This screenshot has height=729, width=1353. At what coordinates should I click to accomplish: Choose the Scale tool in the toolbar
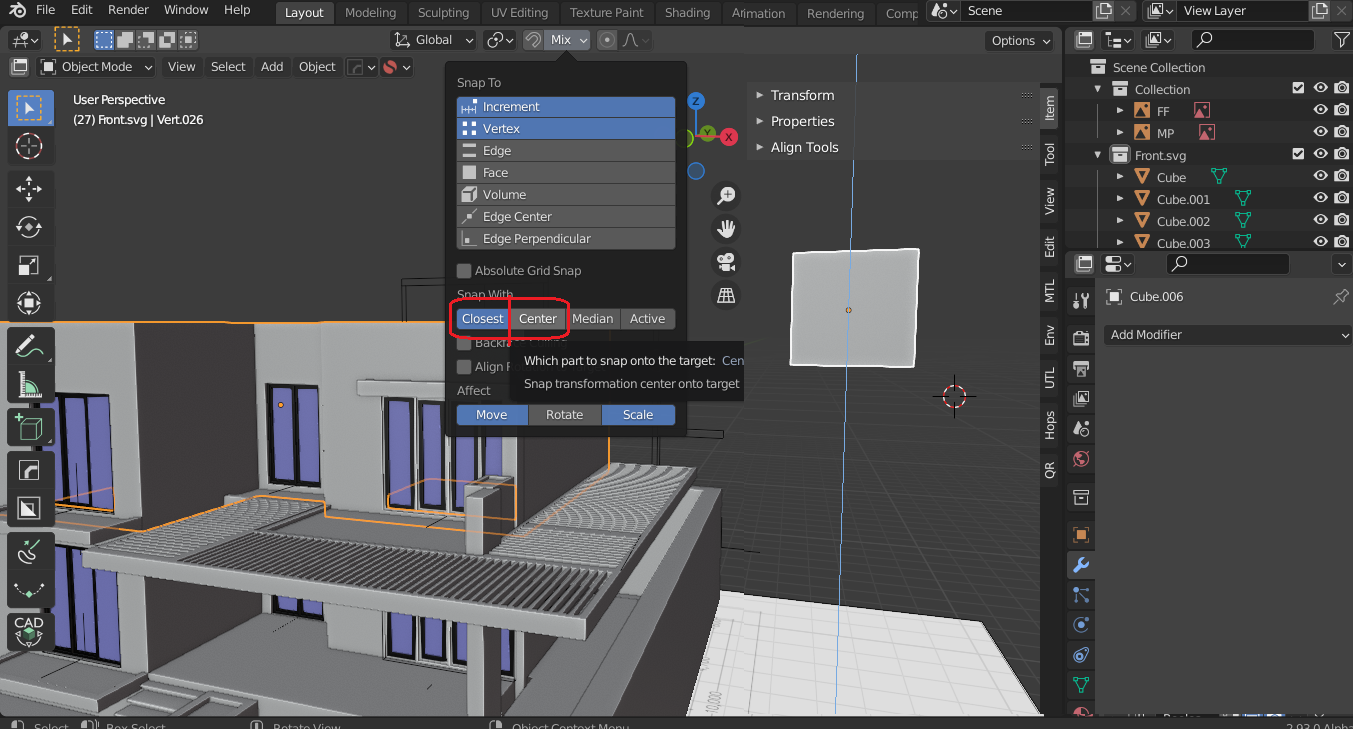(x=29, y=265)
